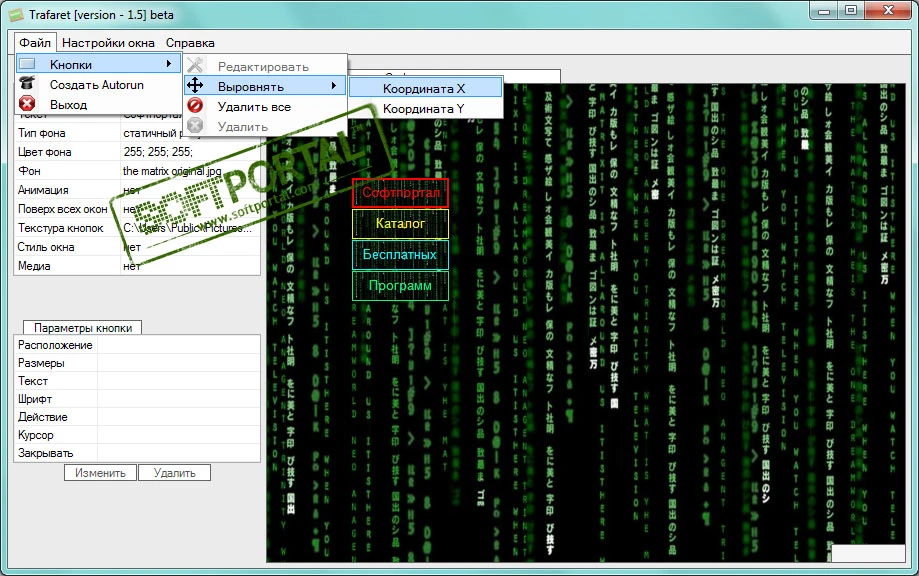Click the red prohibition Удалить все icon

point(196,106)
